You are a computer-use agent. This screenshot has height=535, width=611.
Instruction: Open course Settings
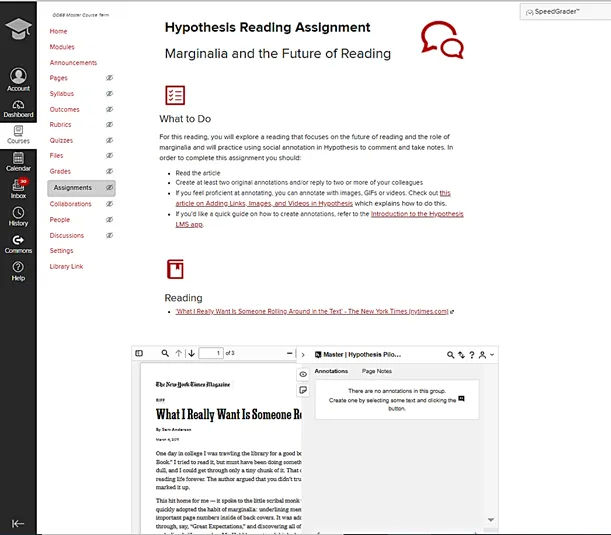point(61,251)
